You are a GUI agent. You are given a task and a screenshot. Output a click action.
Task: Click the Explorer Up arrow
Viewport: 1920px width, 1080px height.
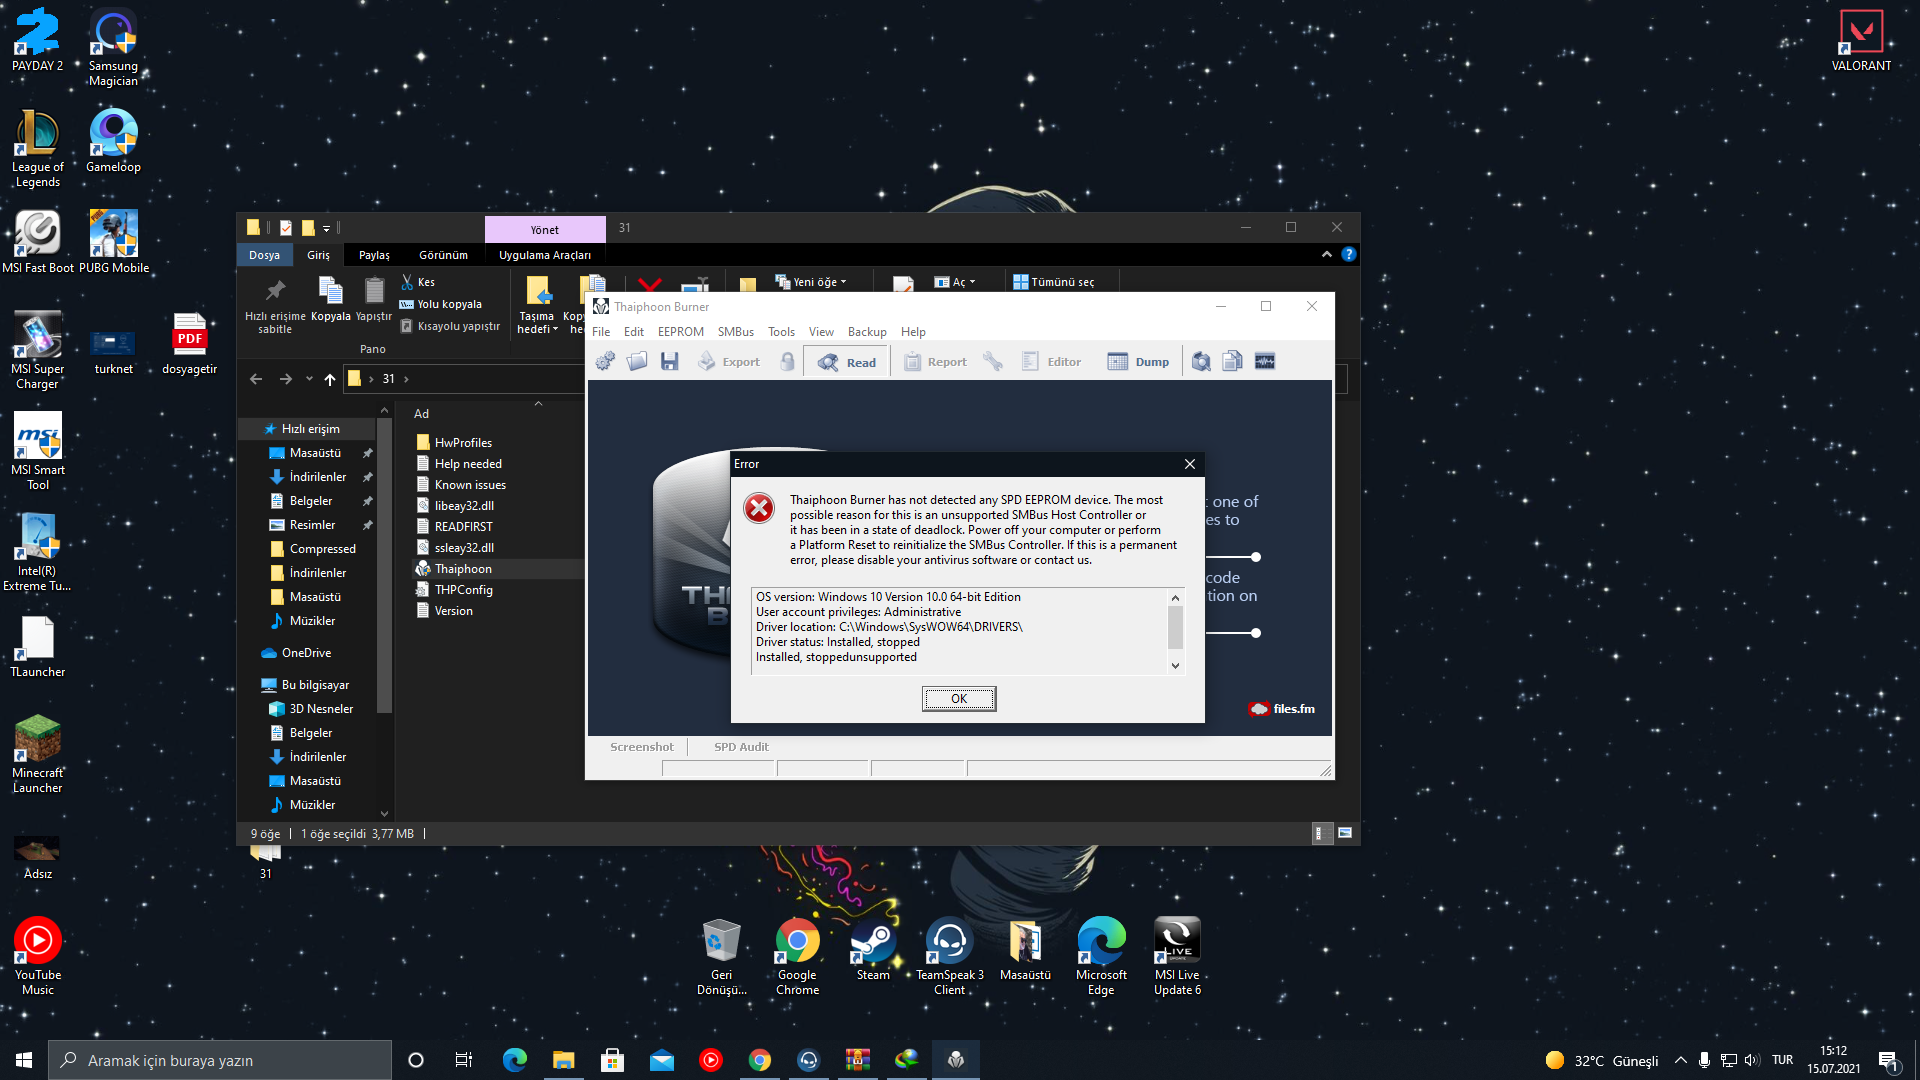pyautogui.click(x=330, y=379)
